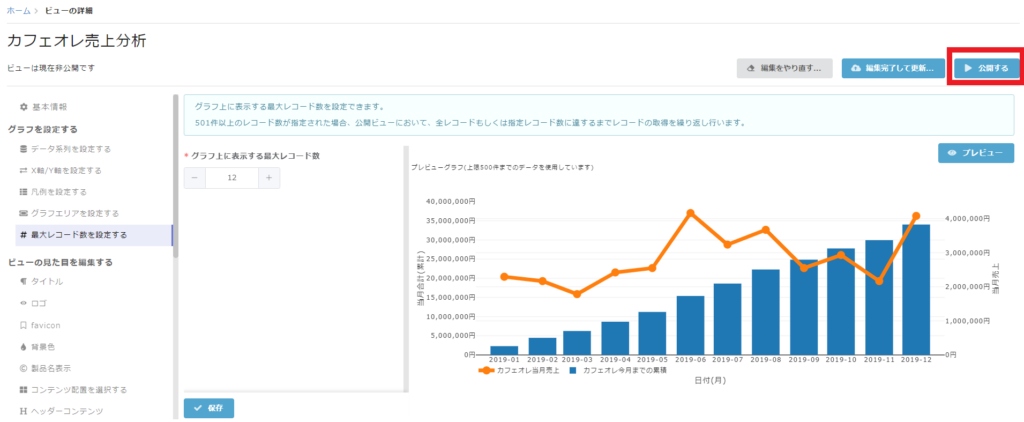The width and height of the screenshot is (1024, 422).
Task: Click the max record number field
Action: (x=232, y=178)
